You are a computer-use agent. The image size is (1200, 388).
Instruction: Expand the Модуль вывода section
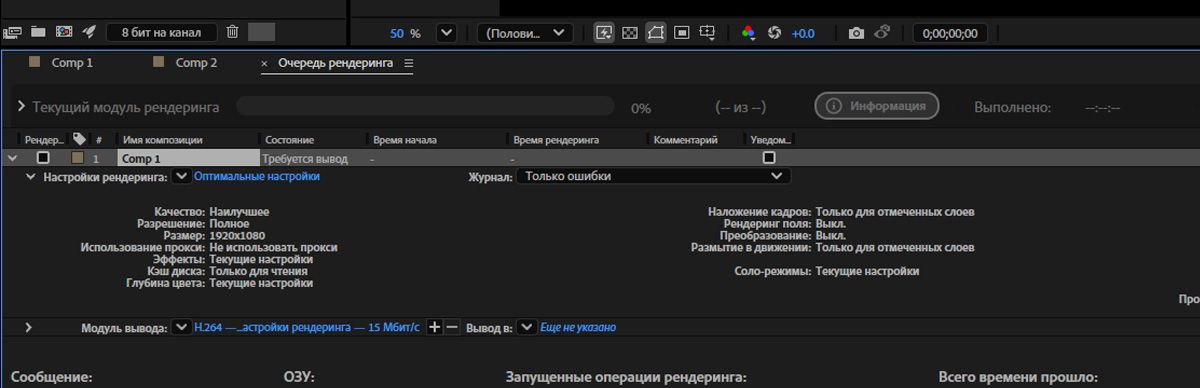(x=29, y=327)
